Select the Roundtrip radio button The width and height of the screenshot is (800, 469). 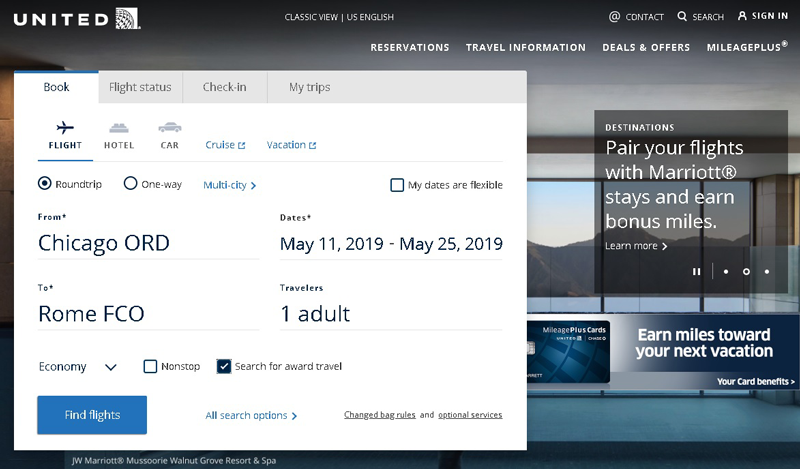(45, 184)
